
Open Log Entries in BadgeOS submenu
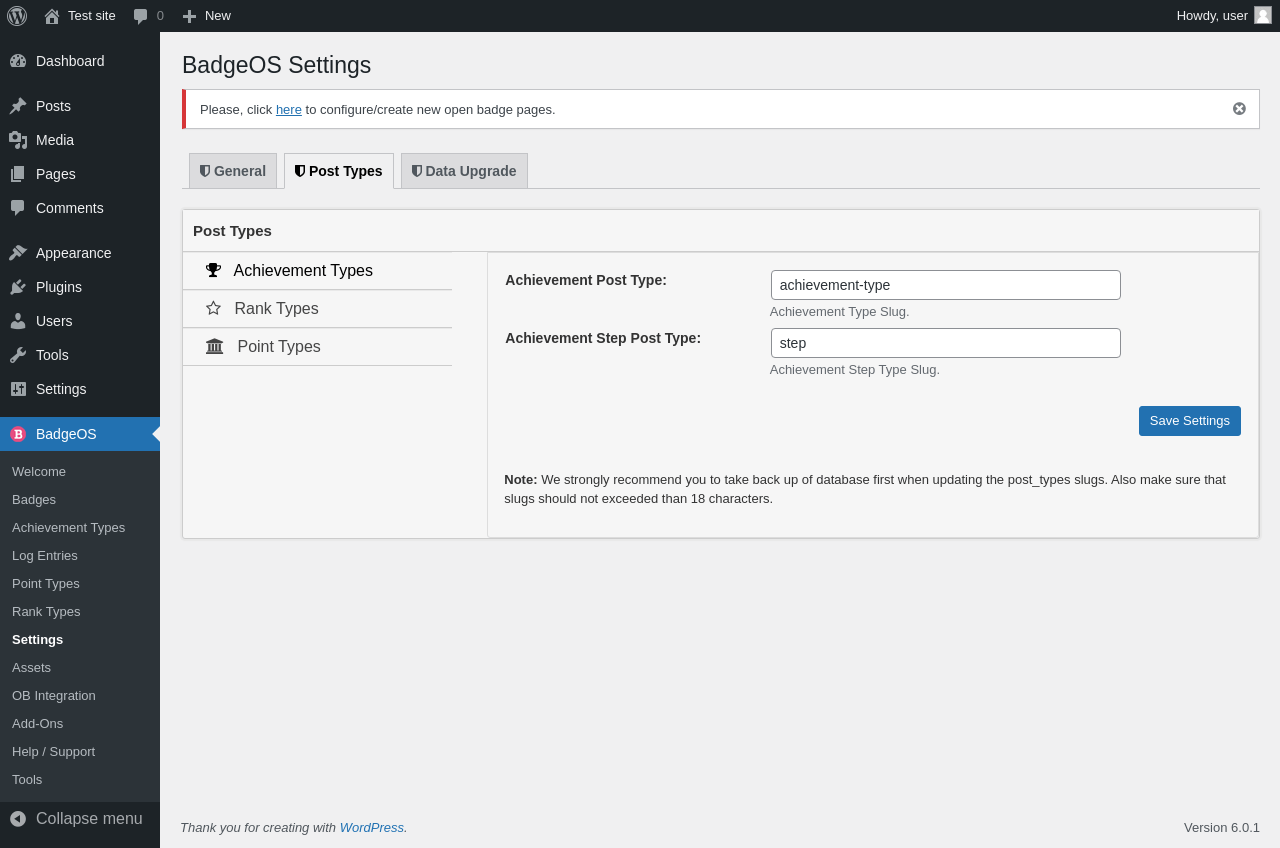pyautogui.click(x=45, y=555)
